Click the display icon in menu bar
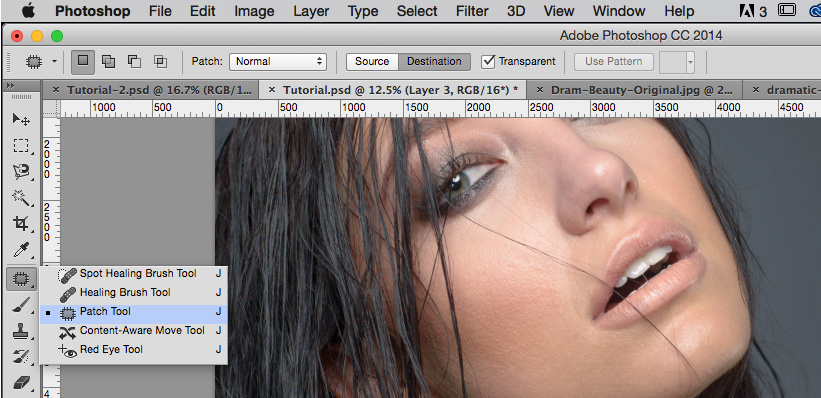Screen dimensions: 821x398 pyautogui.click(x=787, y=10)
